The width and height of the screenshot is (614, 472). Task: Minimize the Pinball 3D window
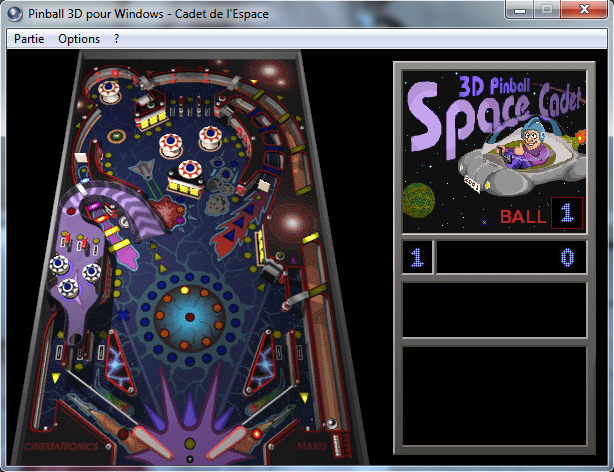pos(520,10)
